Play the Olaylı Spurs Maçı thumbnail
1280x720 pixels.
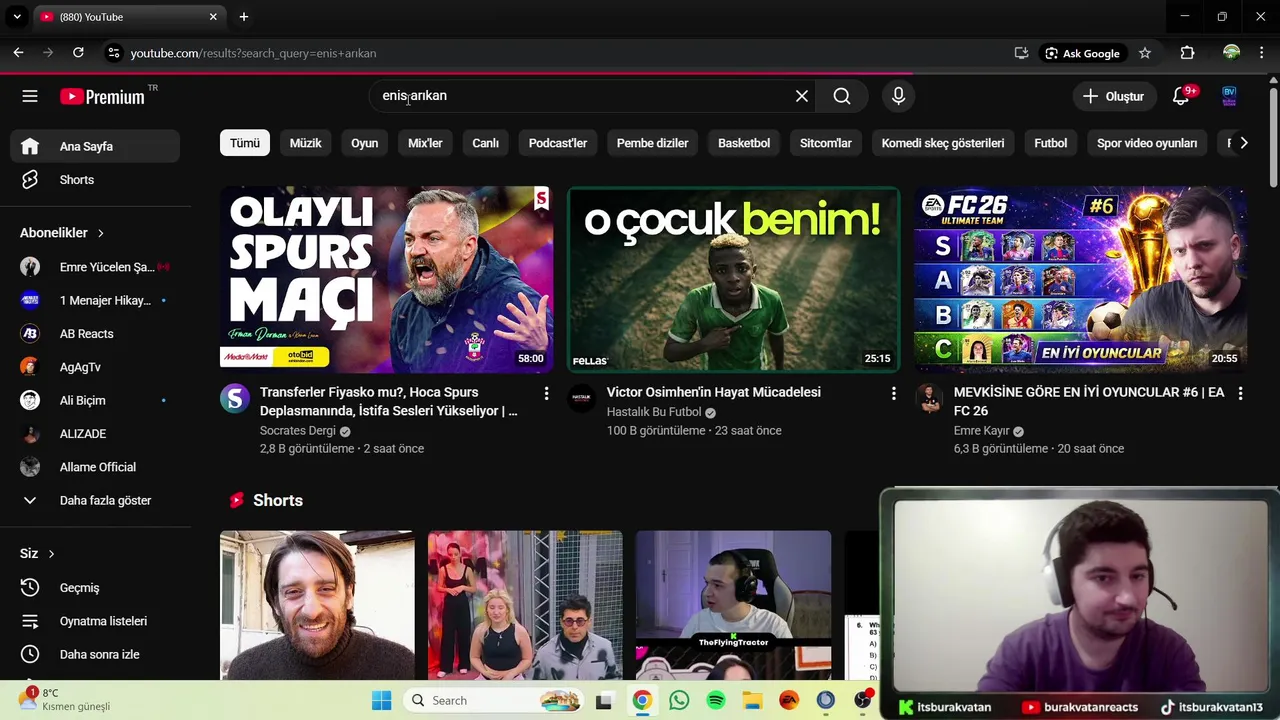pyautogui.click(x=386, y=279)
